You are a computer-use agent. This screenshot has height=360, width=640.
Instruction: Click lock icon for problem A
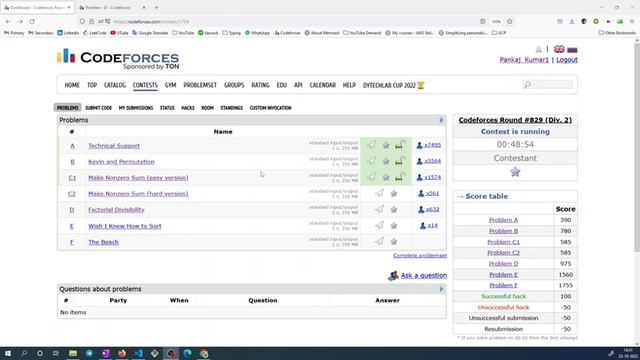pos(400,145)
